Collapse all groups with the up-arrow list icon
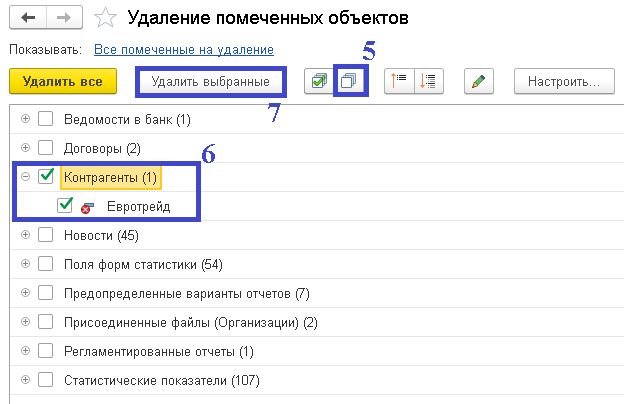Image resolution: width=624 pixels, height=404 pixels. 399,81
